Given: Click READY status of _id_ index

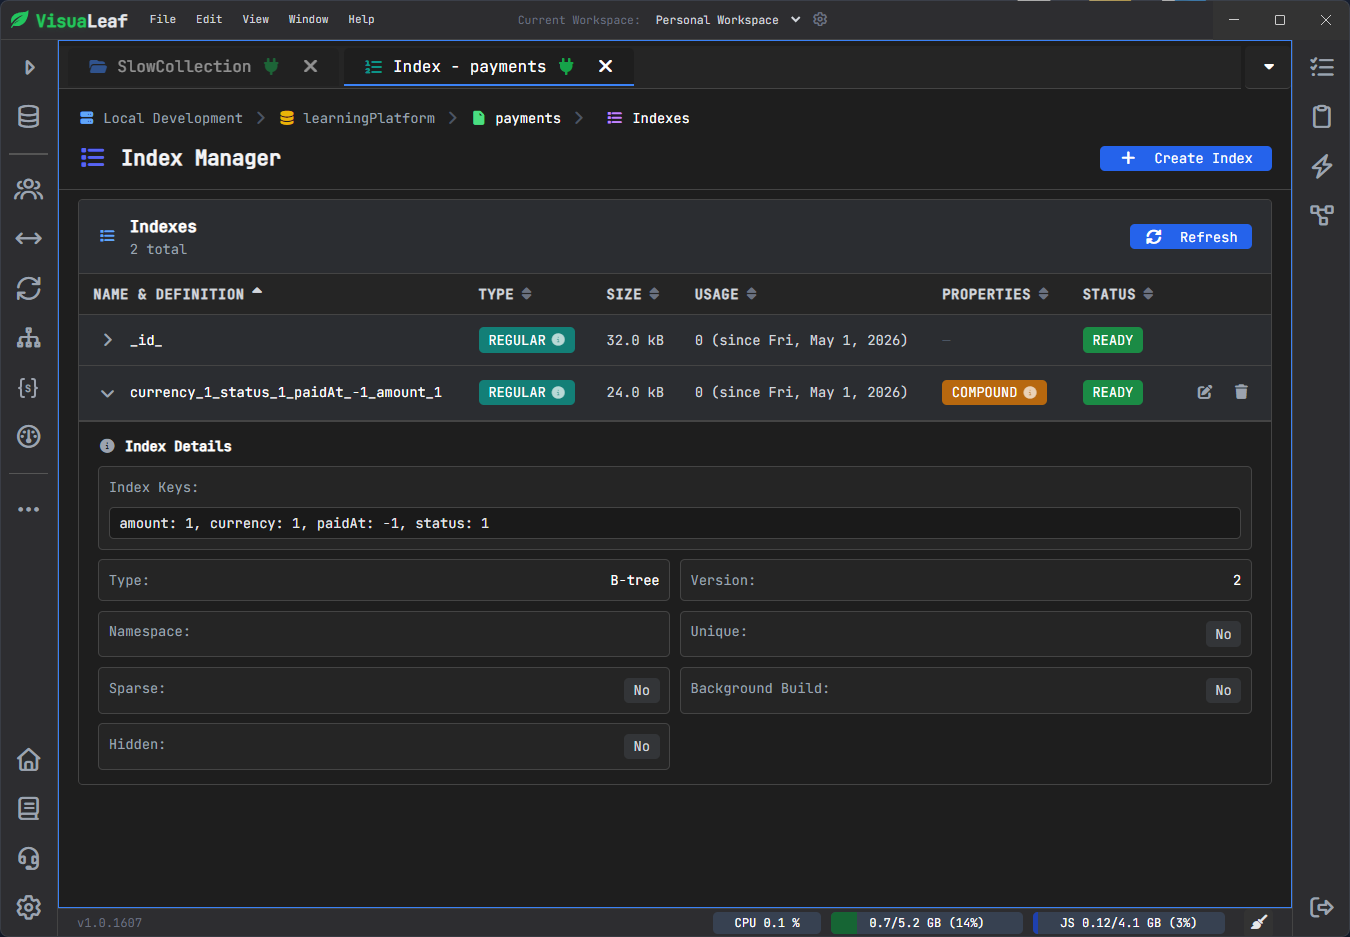Looking at the screenshot, I should click(x=1112, y=340).
